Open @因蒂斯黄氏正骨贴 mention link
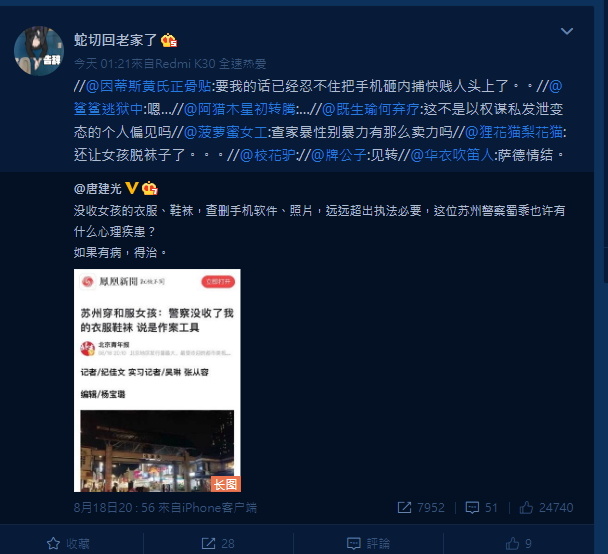This screenshot has width=608, height=554. [148, 86]
